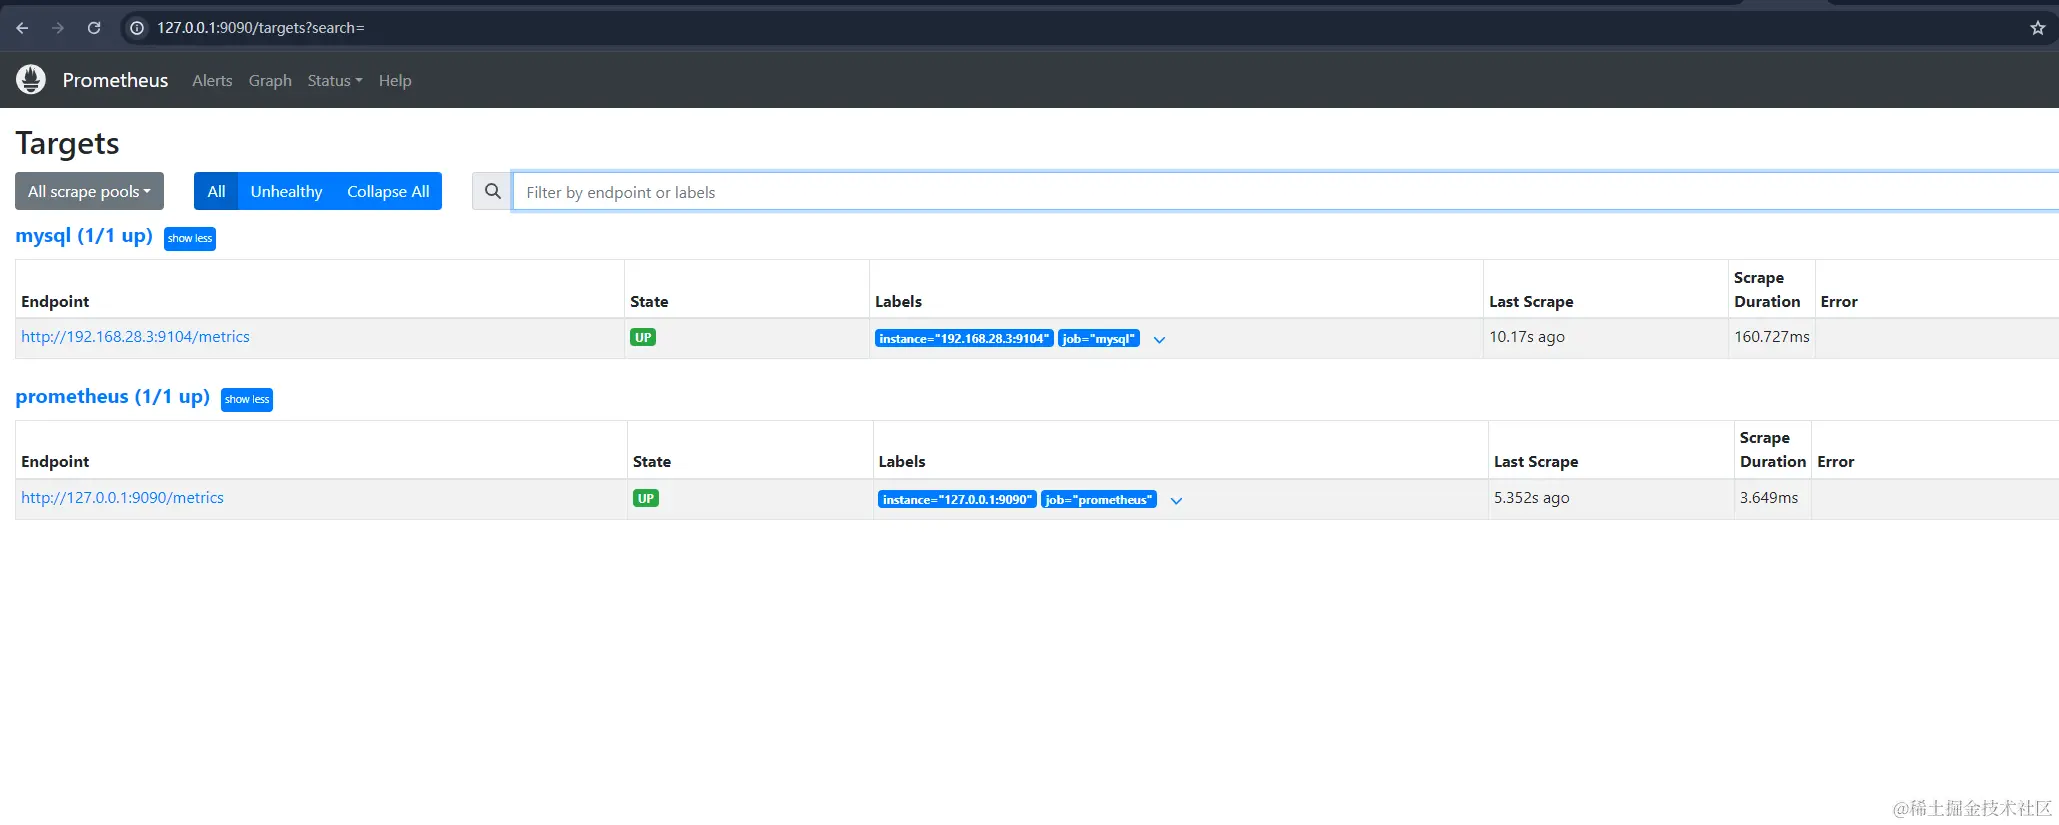The image size is (2059, 825).
Task: Click the Labels column header in prometheus table
Action: coord(902,462)
